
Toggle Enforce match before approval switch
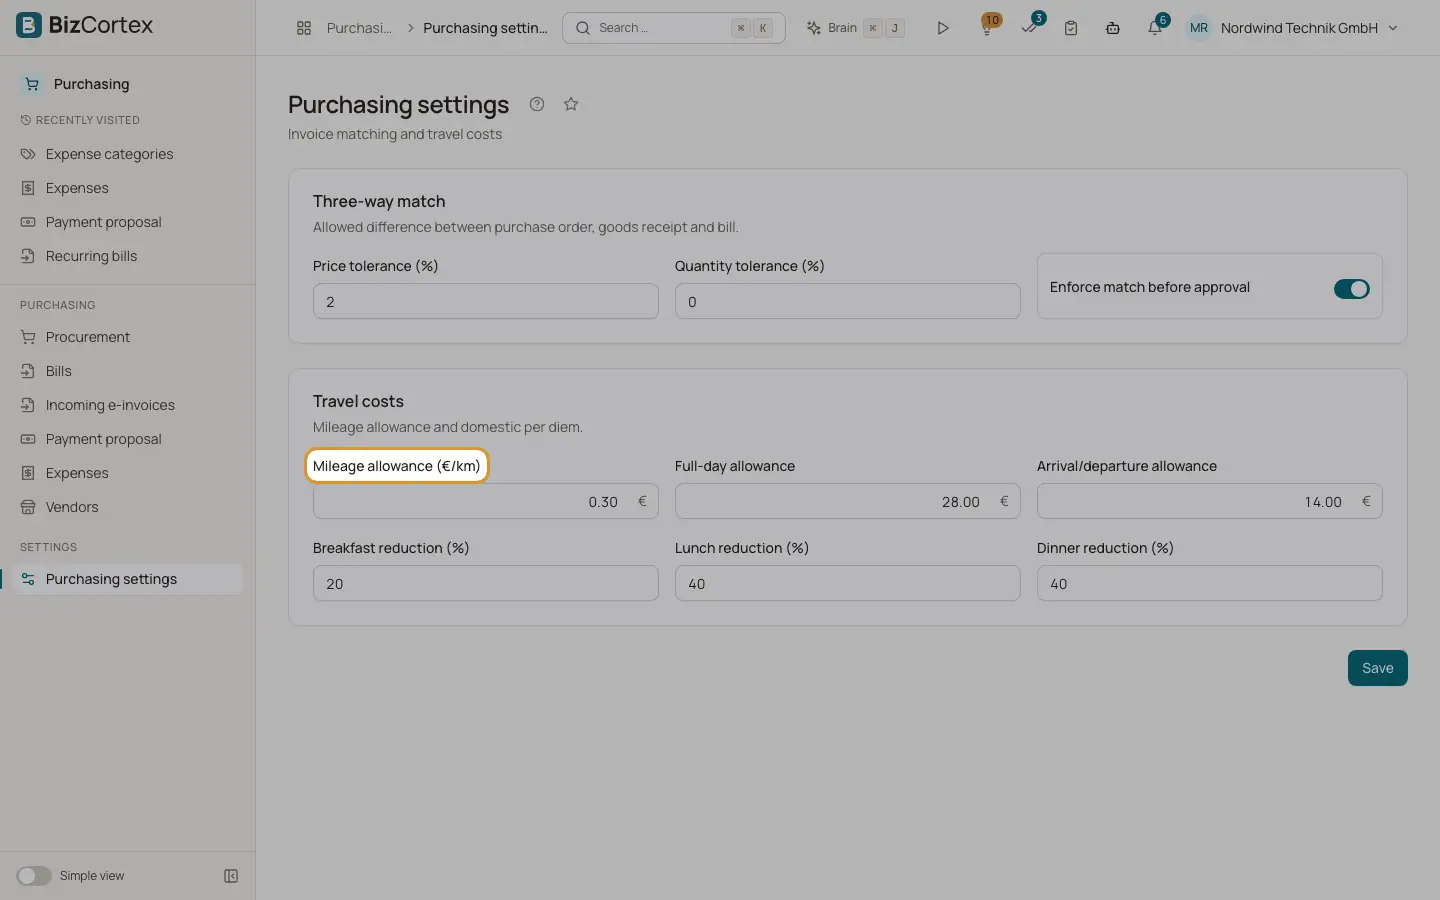1352,288
